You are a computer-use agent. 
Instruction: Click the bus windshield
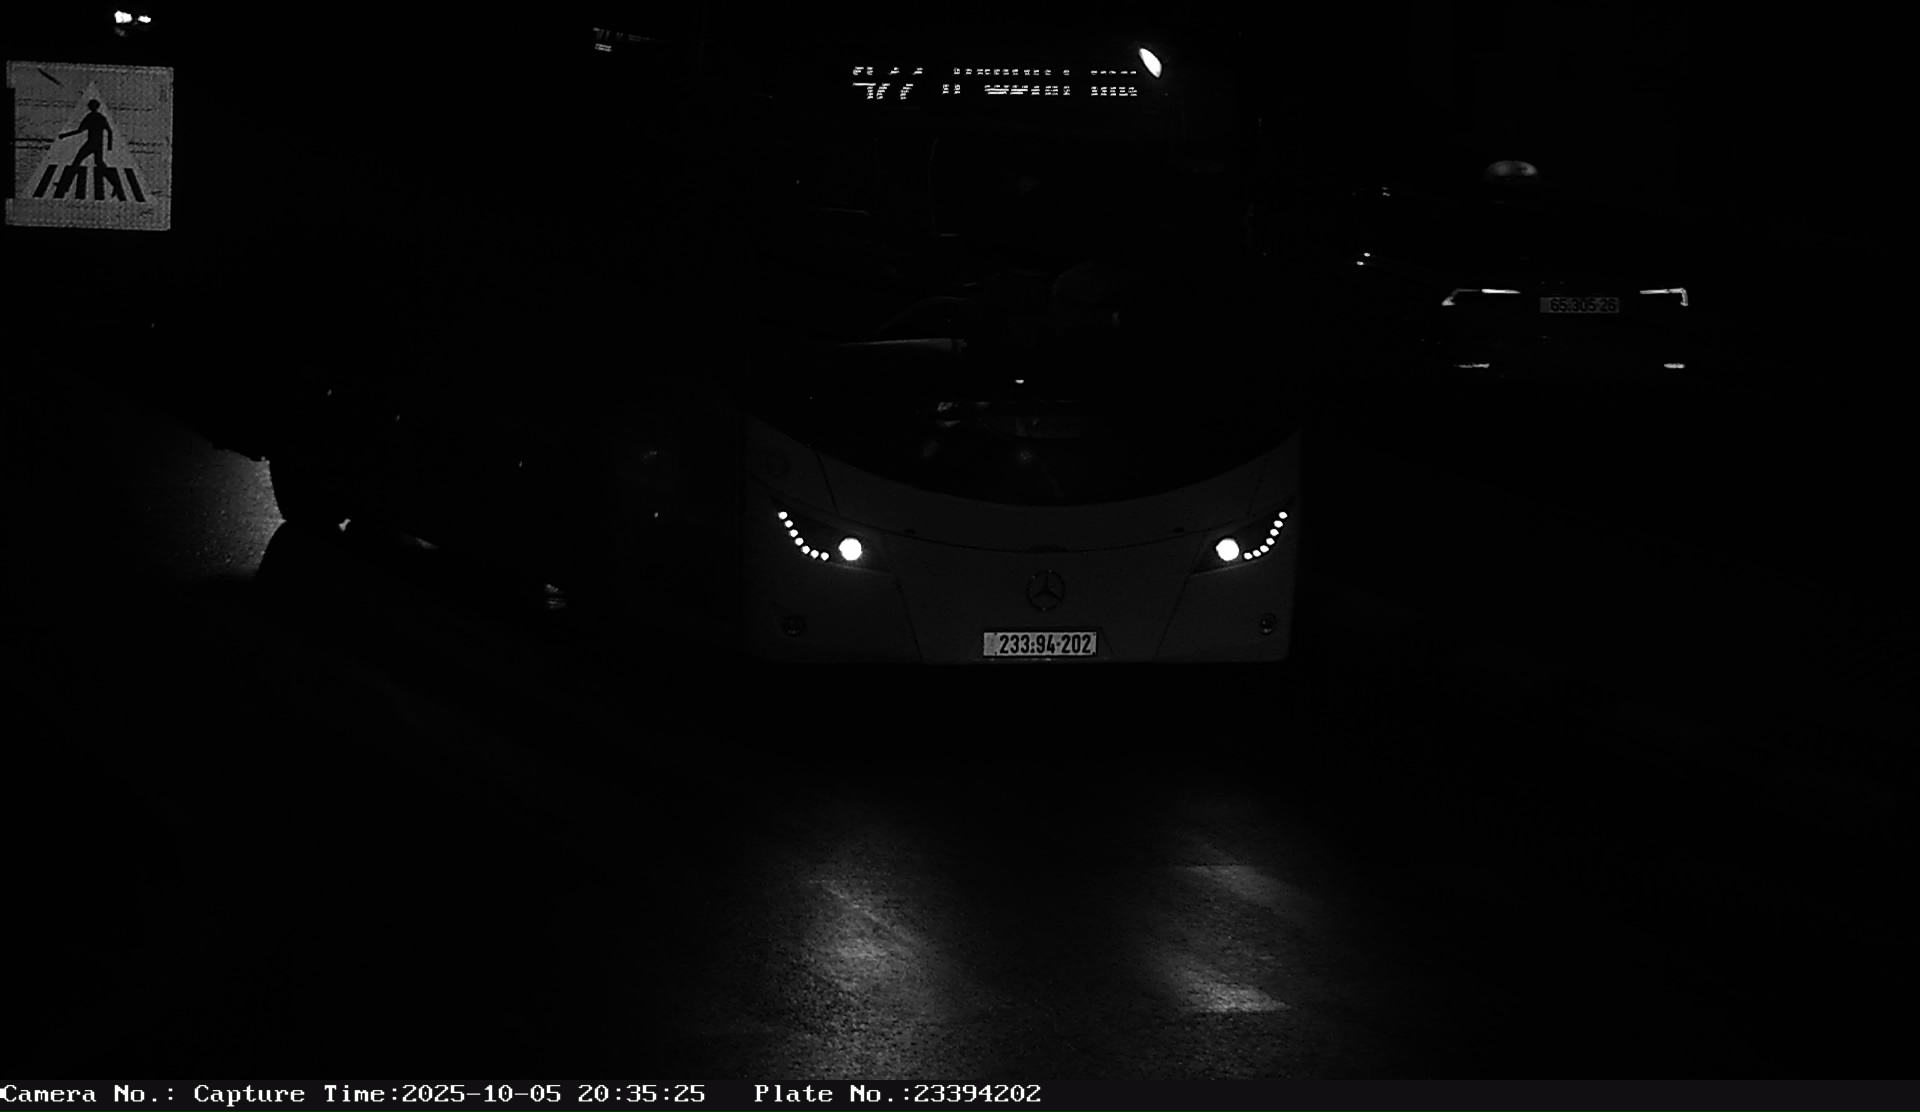coord(1020,300)
